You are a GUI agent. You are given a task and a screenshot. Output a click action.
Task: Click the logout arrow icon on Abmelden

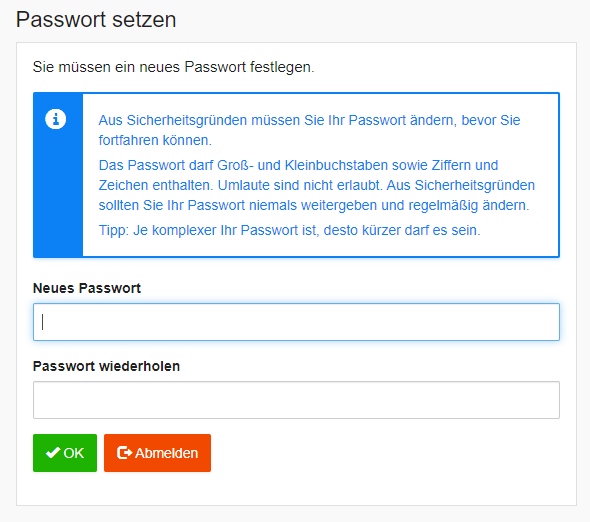click(x=124, y=452)
